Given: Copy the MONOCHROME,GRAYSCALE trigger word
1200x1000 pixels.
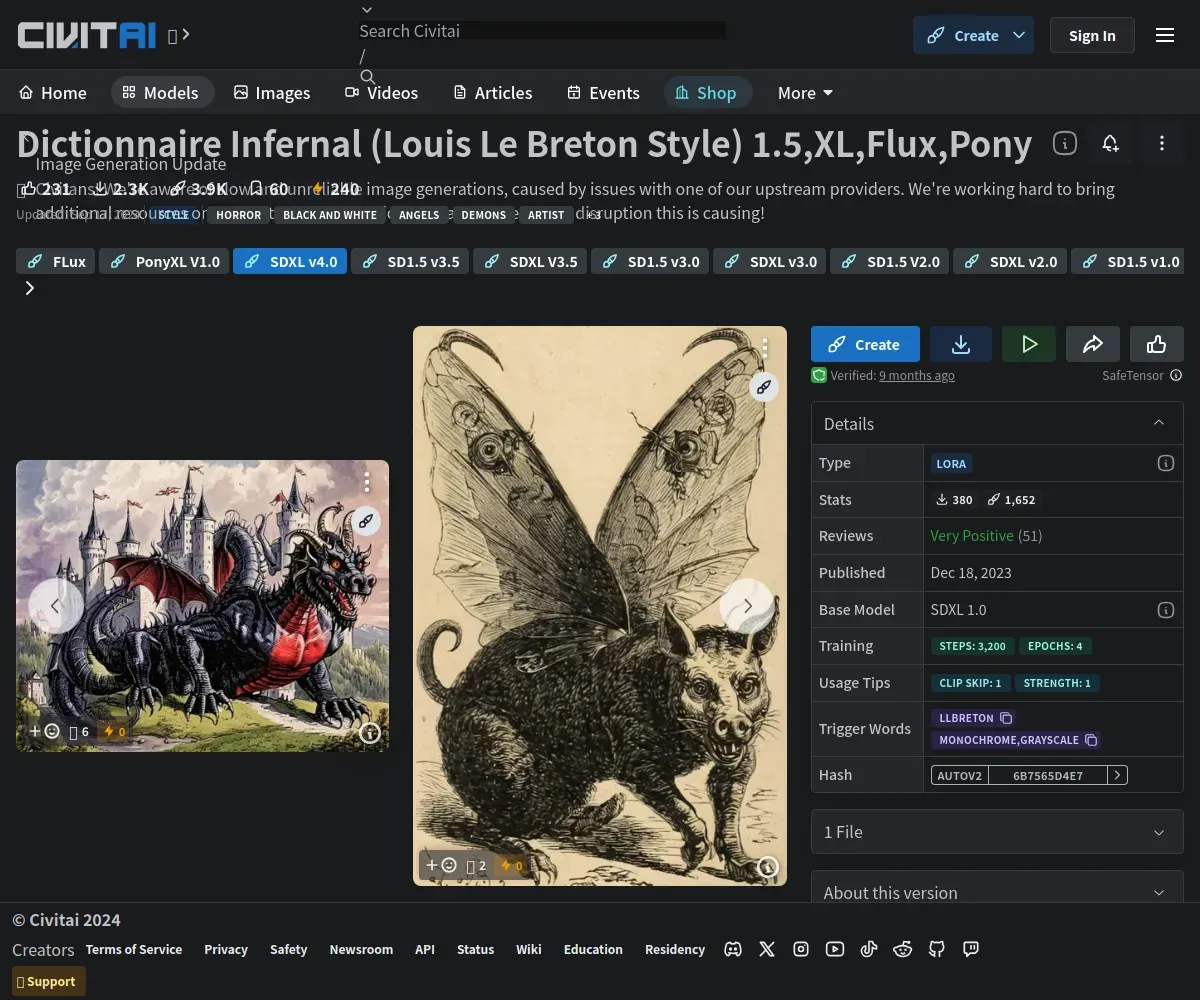Looking at the screenshot, I should coord(1091,740).
